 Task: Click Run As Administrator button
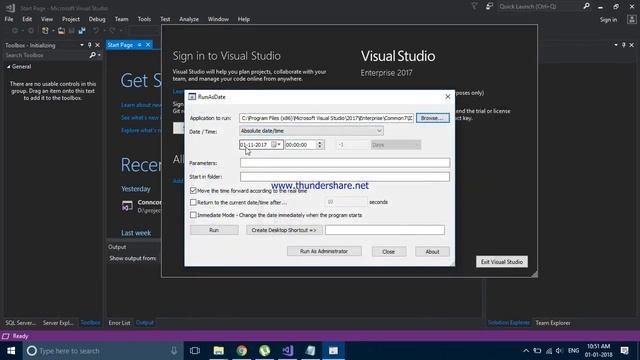324,251
